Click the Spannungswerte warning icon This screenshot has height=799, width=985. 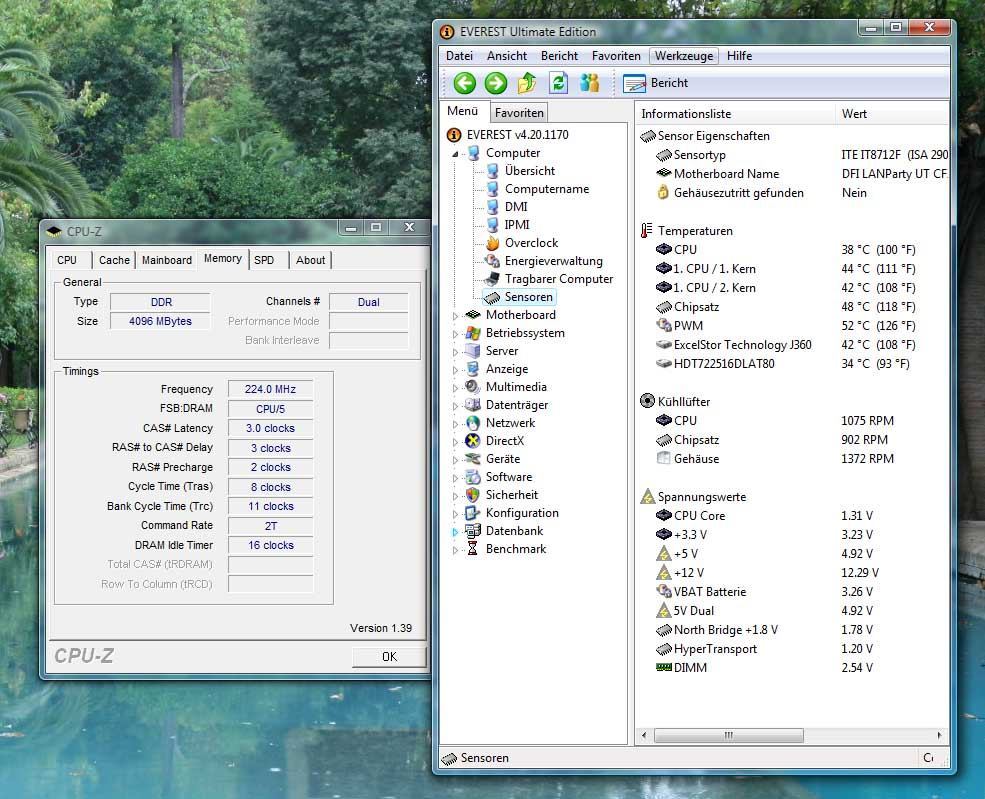[x=648, y=496]
